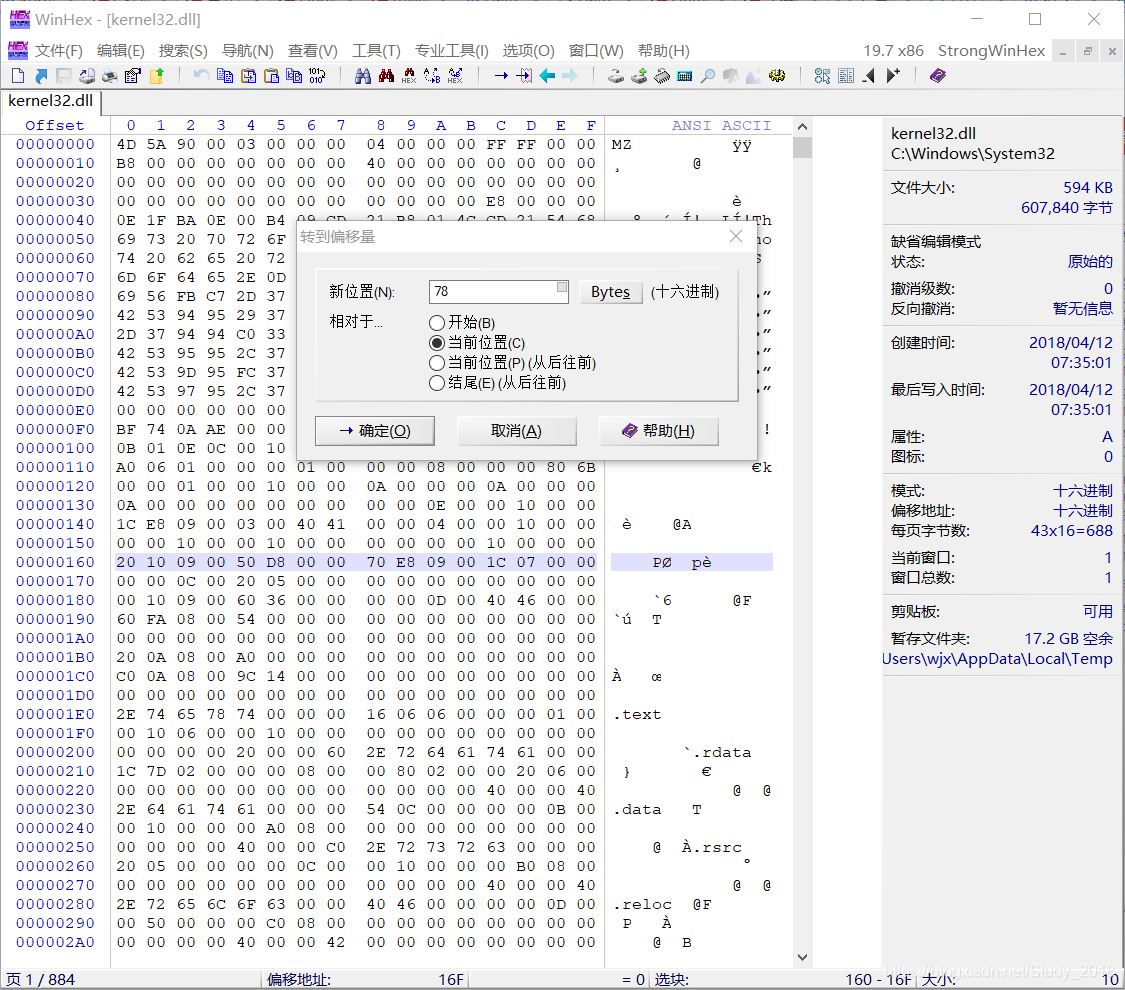Click the two-column data view icon

coord(846,75)
